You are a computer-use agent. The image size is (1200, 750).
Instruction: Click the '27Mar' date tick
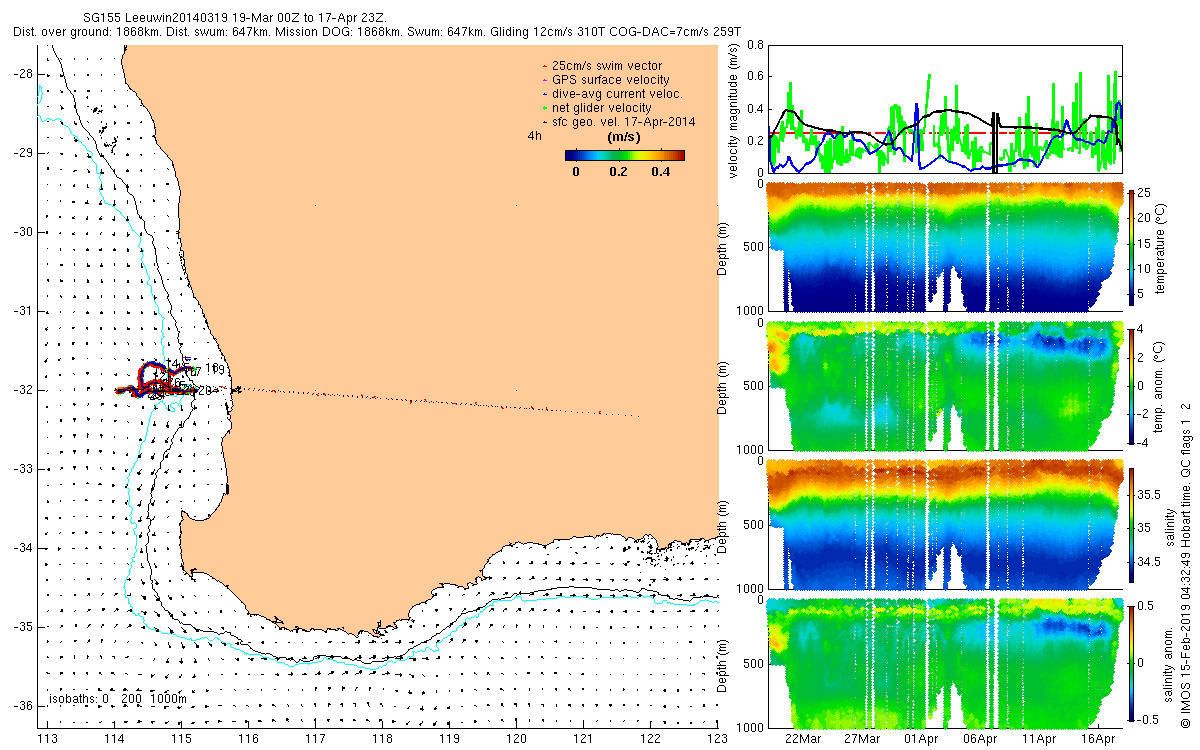[863, 739]
